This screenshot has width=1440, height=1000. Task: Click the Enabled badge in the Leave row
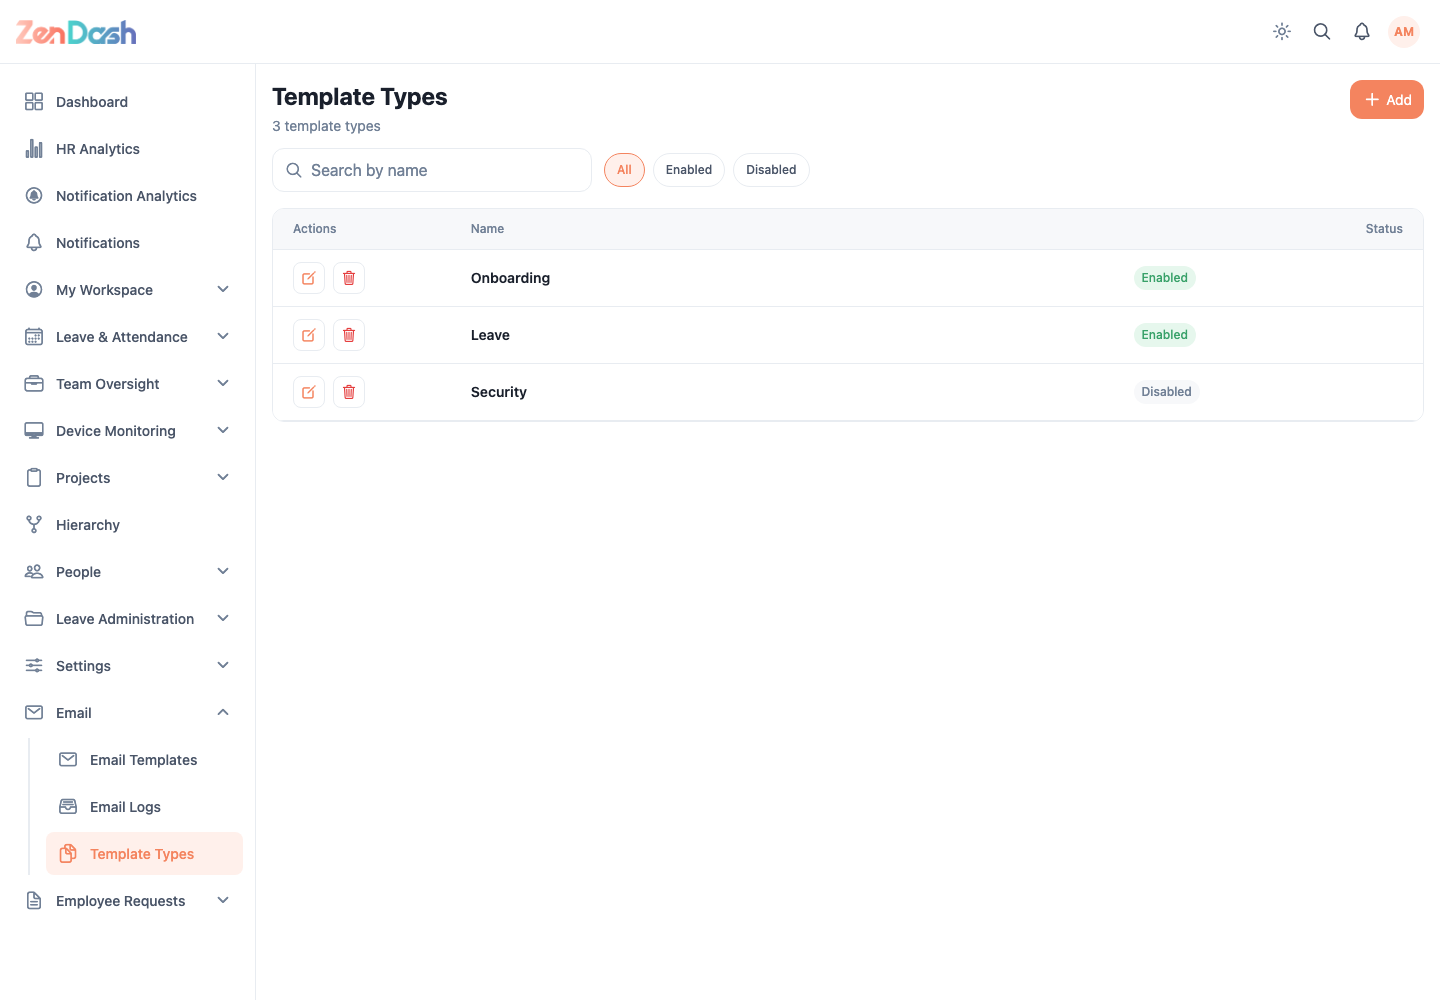pos(1165,335)
